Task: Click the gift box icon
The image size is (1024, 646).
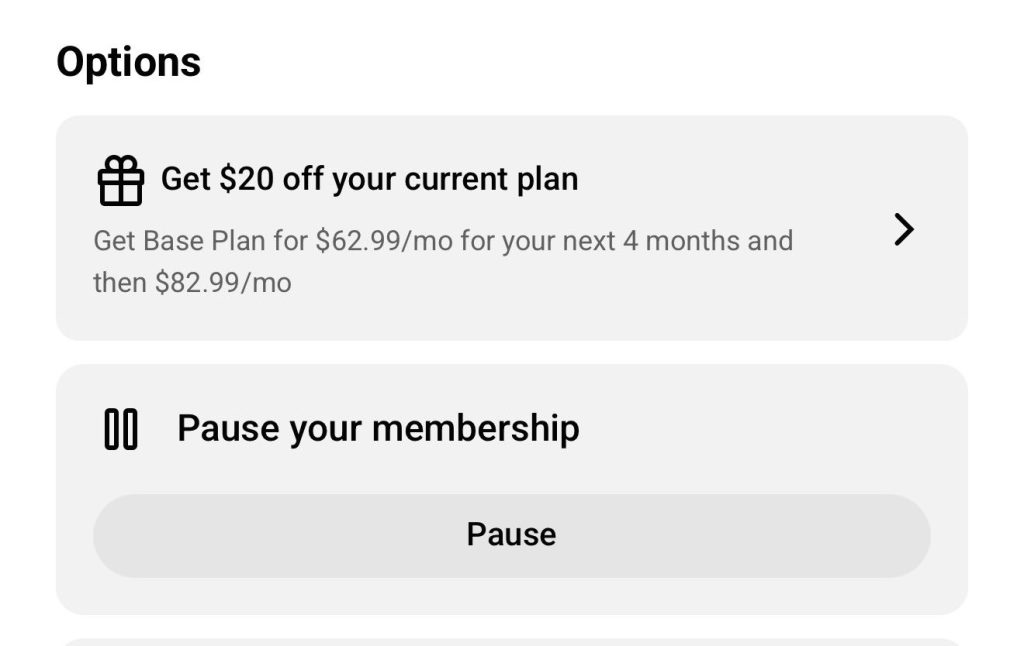Action: (x=121, y=181)
